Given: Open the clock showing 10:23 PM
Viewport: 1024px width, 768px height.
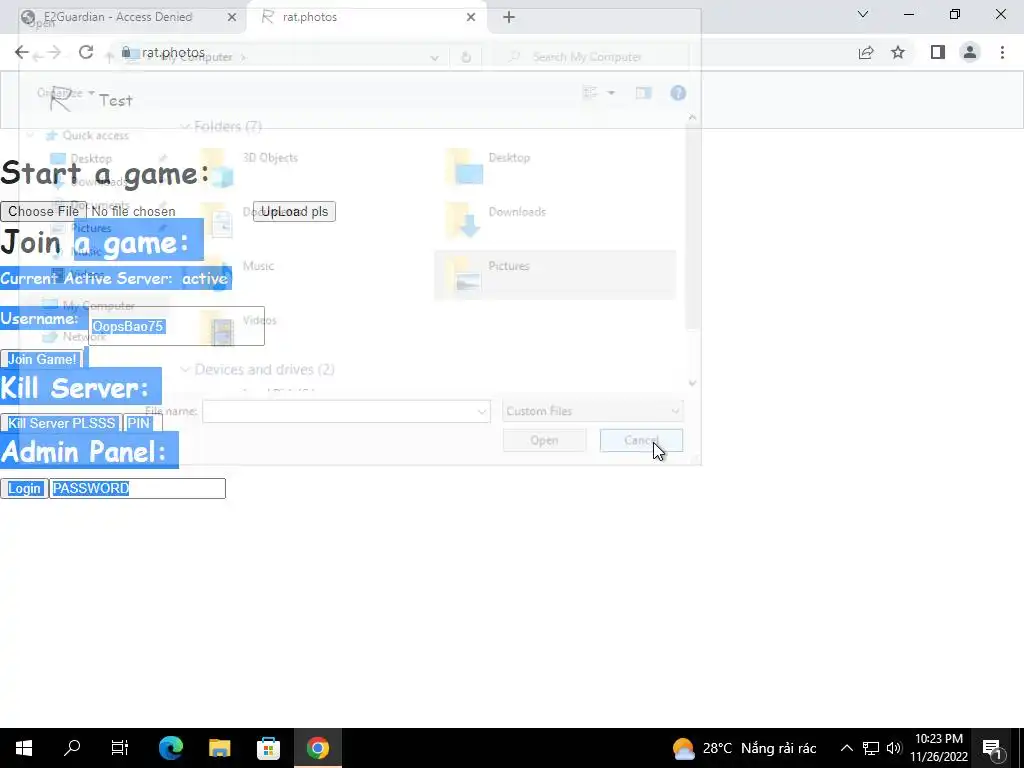Looking at the screenshot, I should tap(939, 748).
